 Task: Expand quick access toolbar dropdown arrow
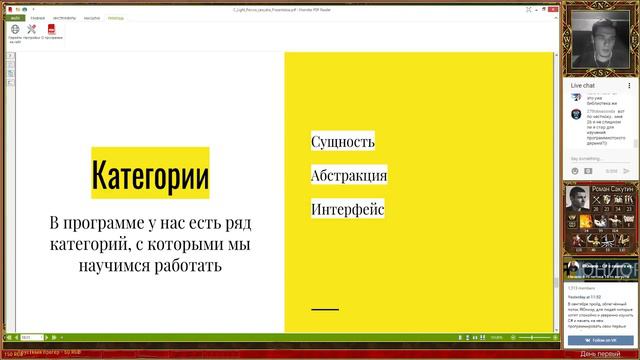(x=33, y=9)
